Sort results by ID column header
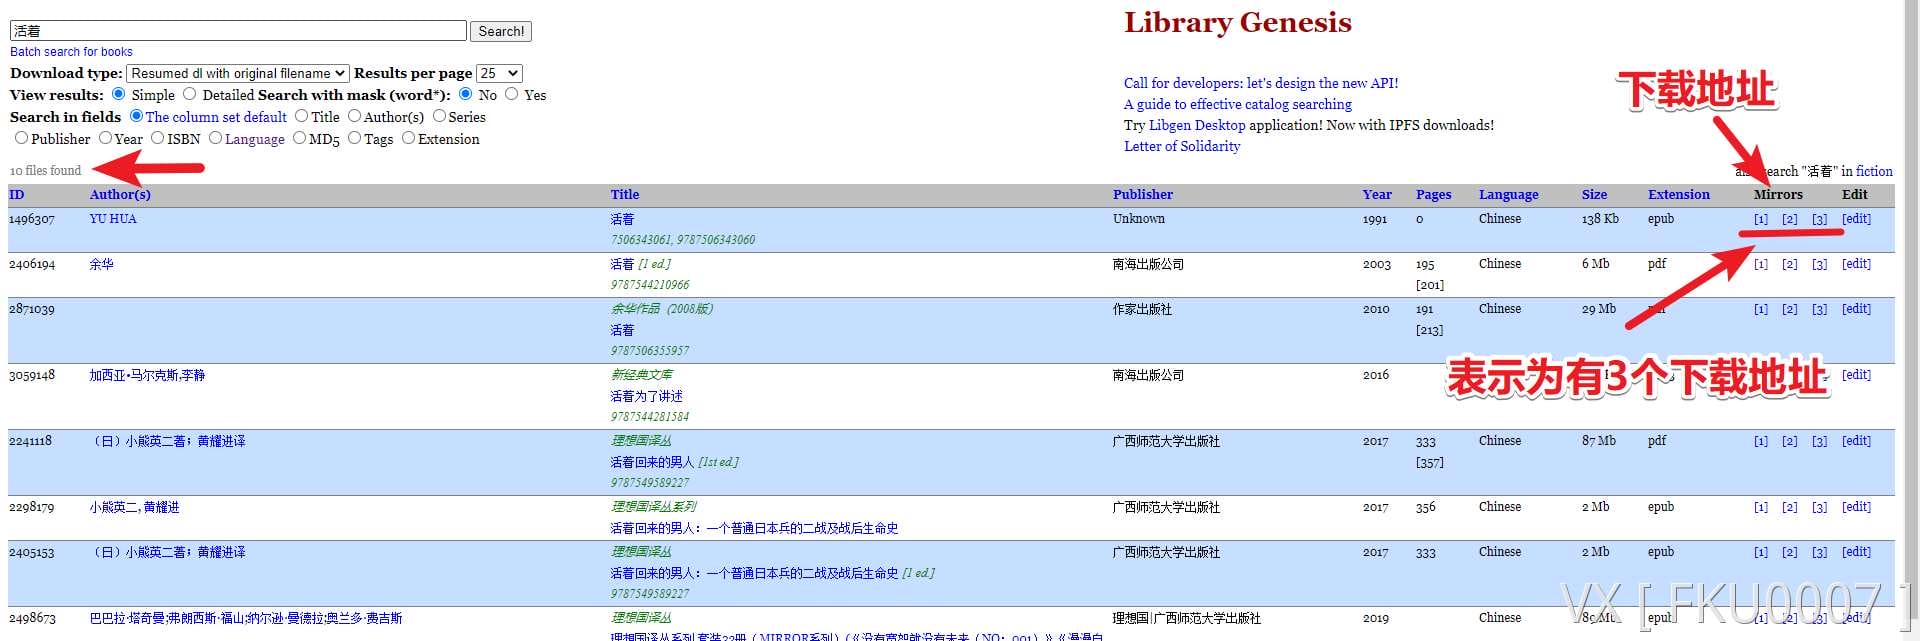The height and width of the screenshot is (641, 1920). [16, 194]
